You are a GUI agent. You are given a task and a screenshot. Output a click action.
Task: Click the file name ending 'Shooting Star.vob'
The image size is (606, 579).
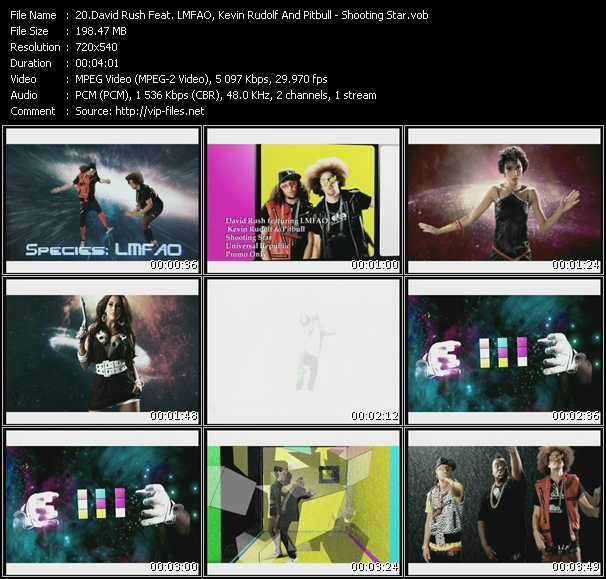(x=252, y=15)
